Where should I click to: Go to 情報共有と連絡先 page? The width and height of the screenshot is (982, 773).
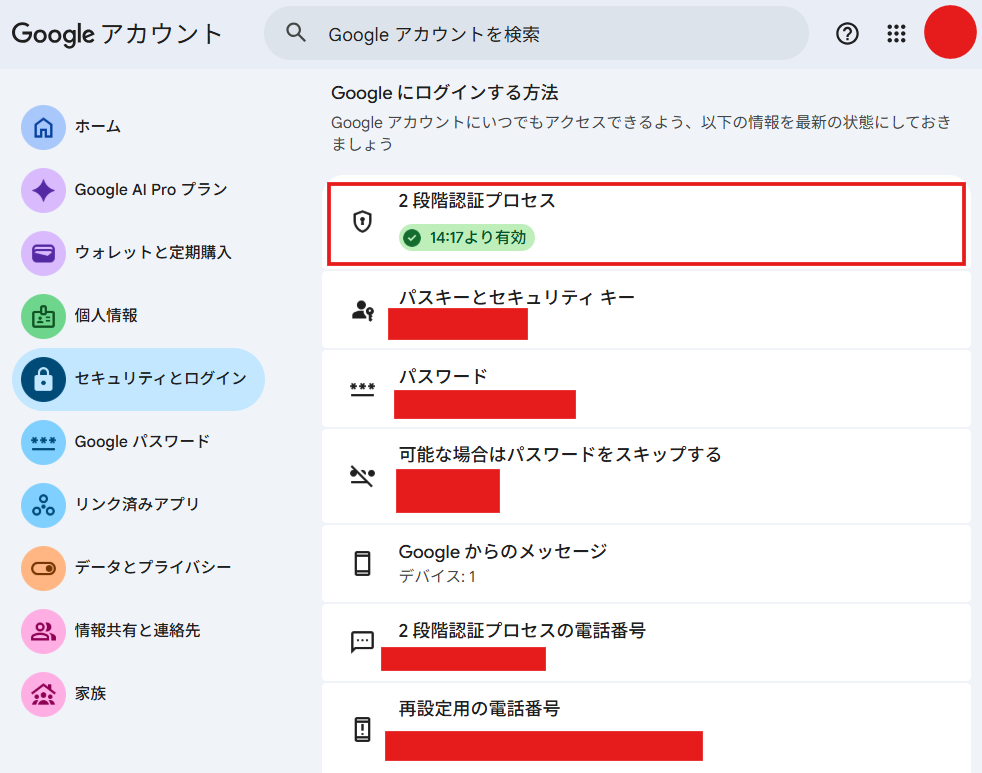(137, 631)
